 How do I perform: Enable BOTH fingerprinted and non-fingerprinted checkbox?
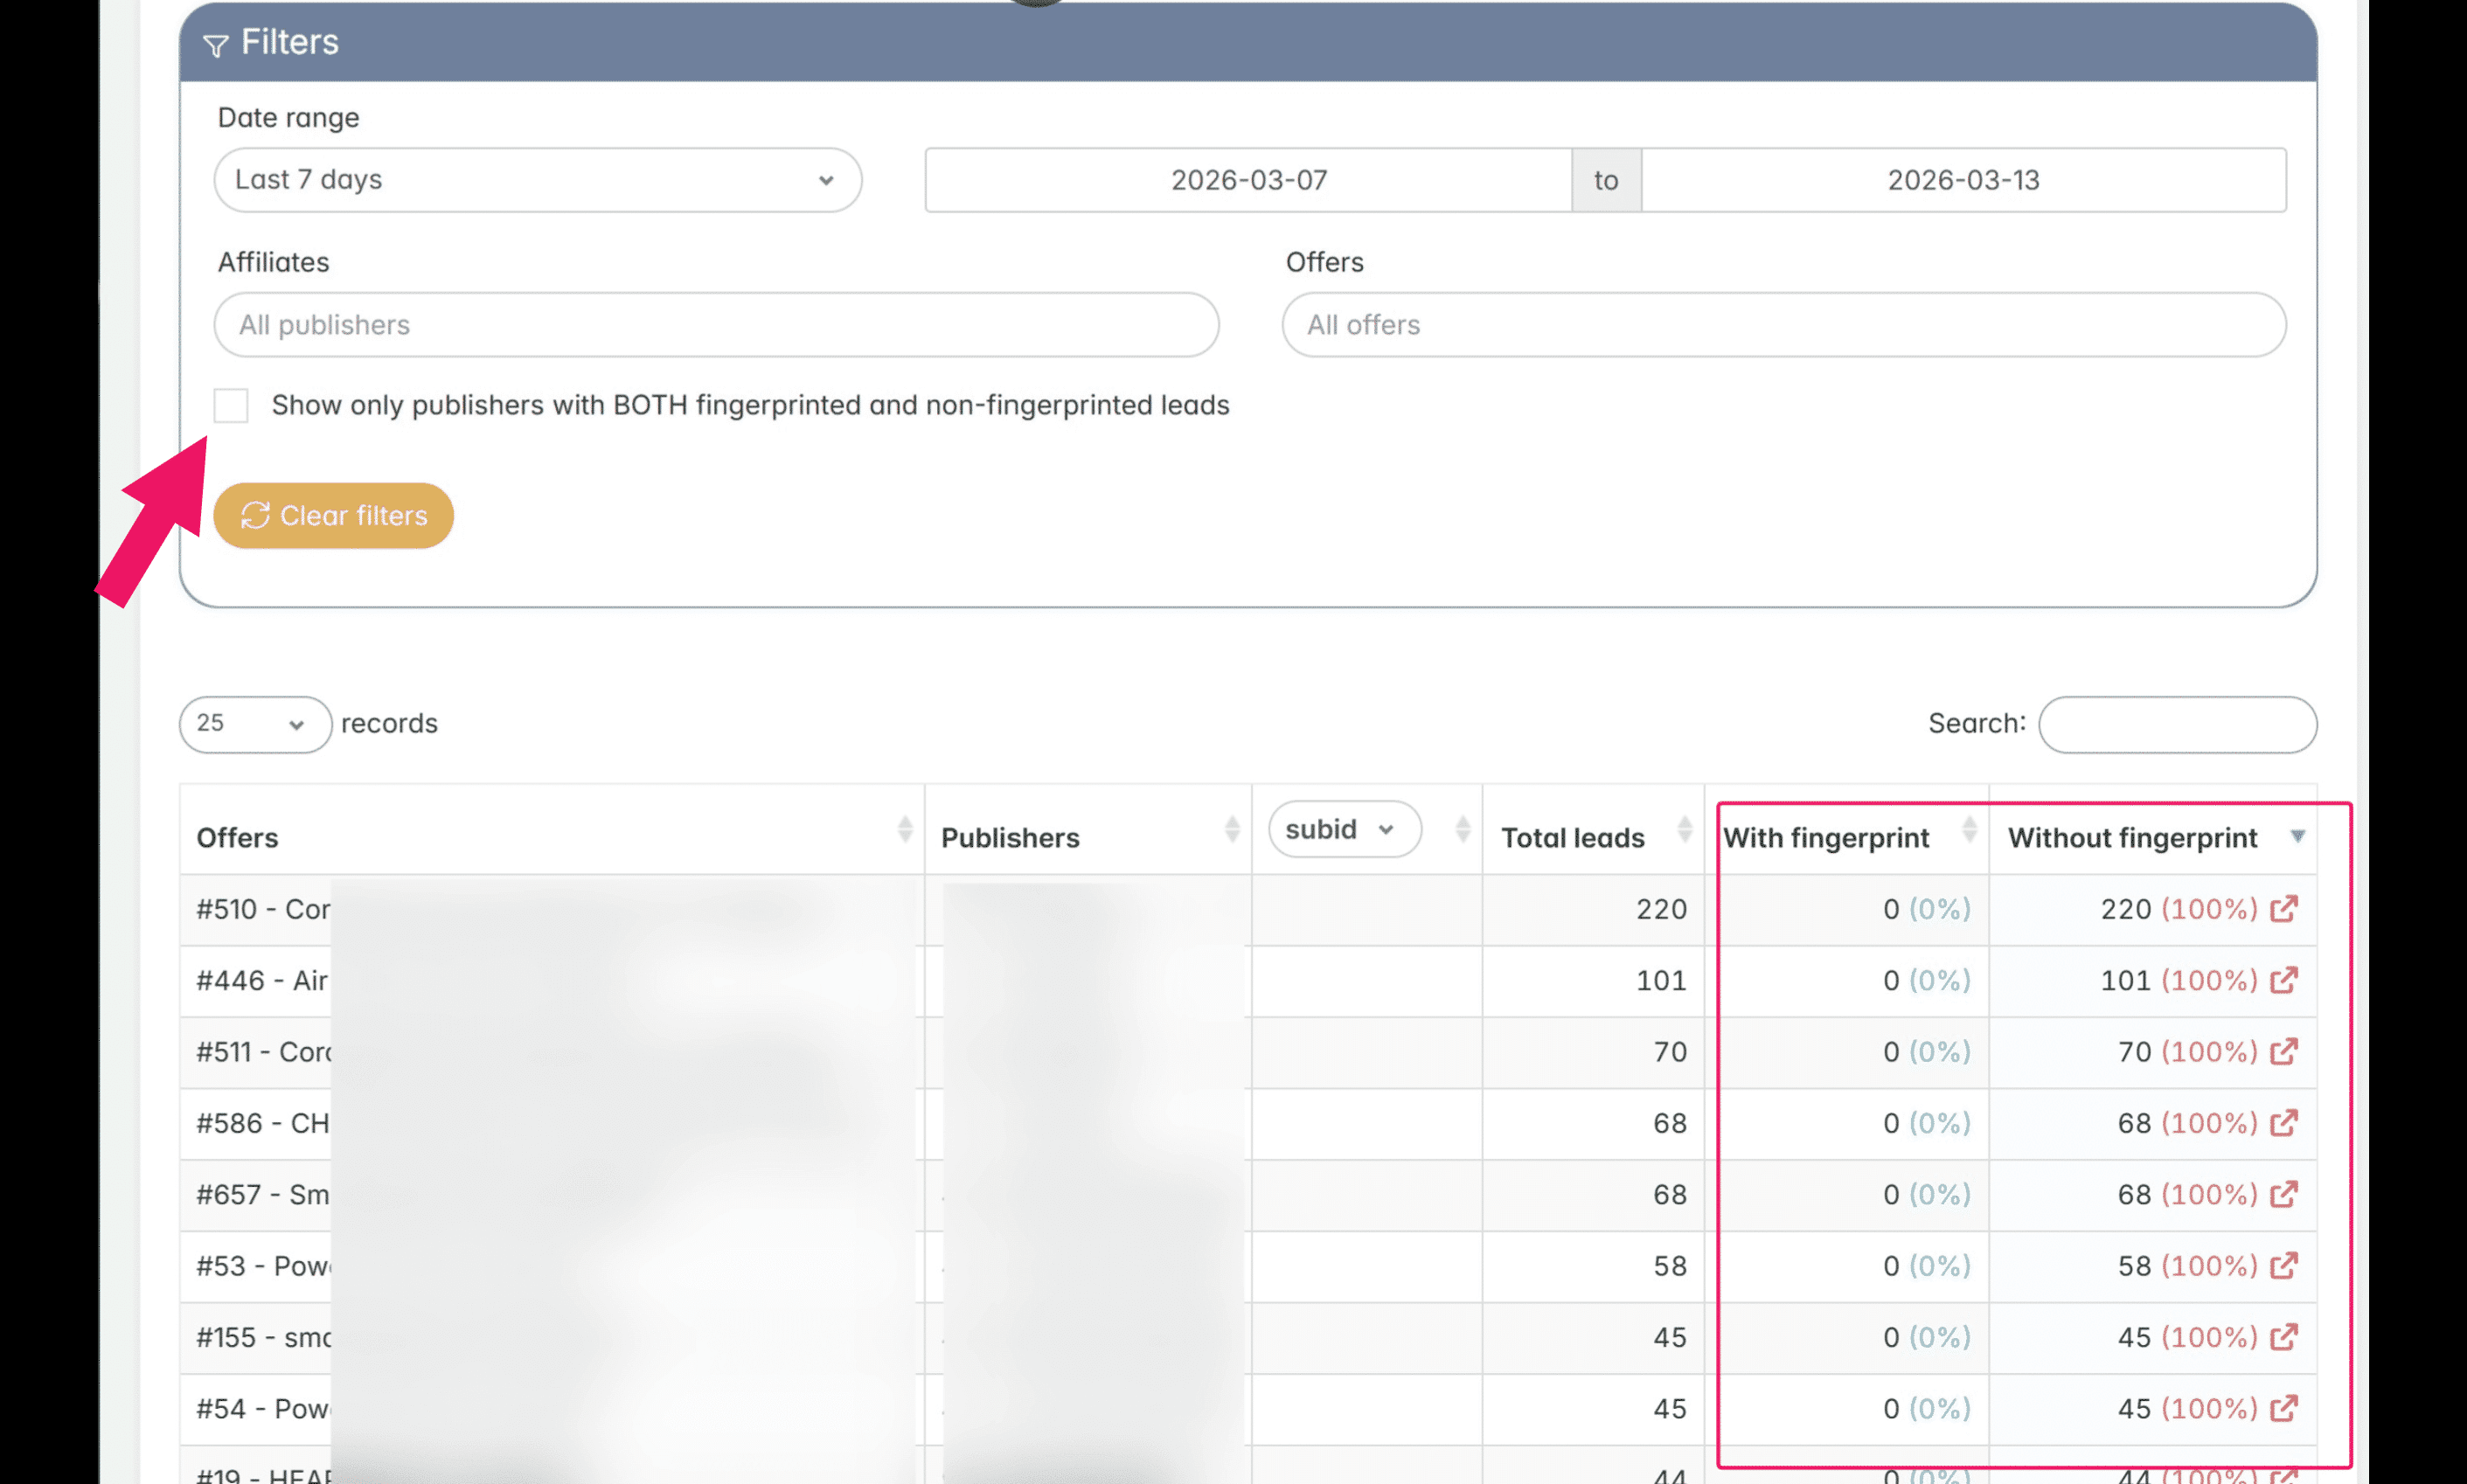click(231, 405)
